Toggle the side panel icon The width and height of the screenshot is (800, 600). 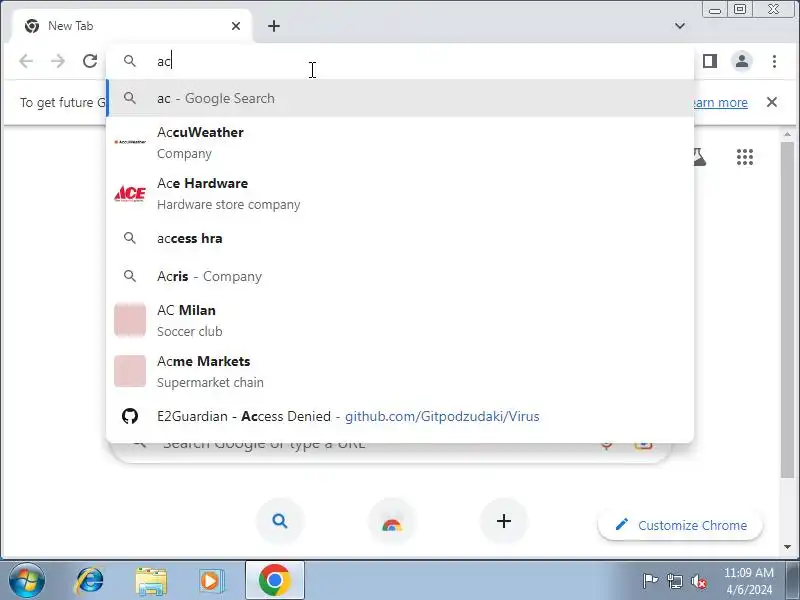[710, 61]
